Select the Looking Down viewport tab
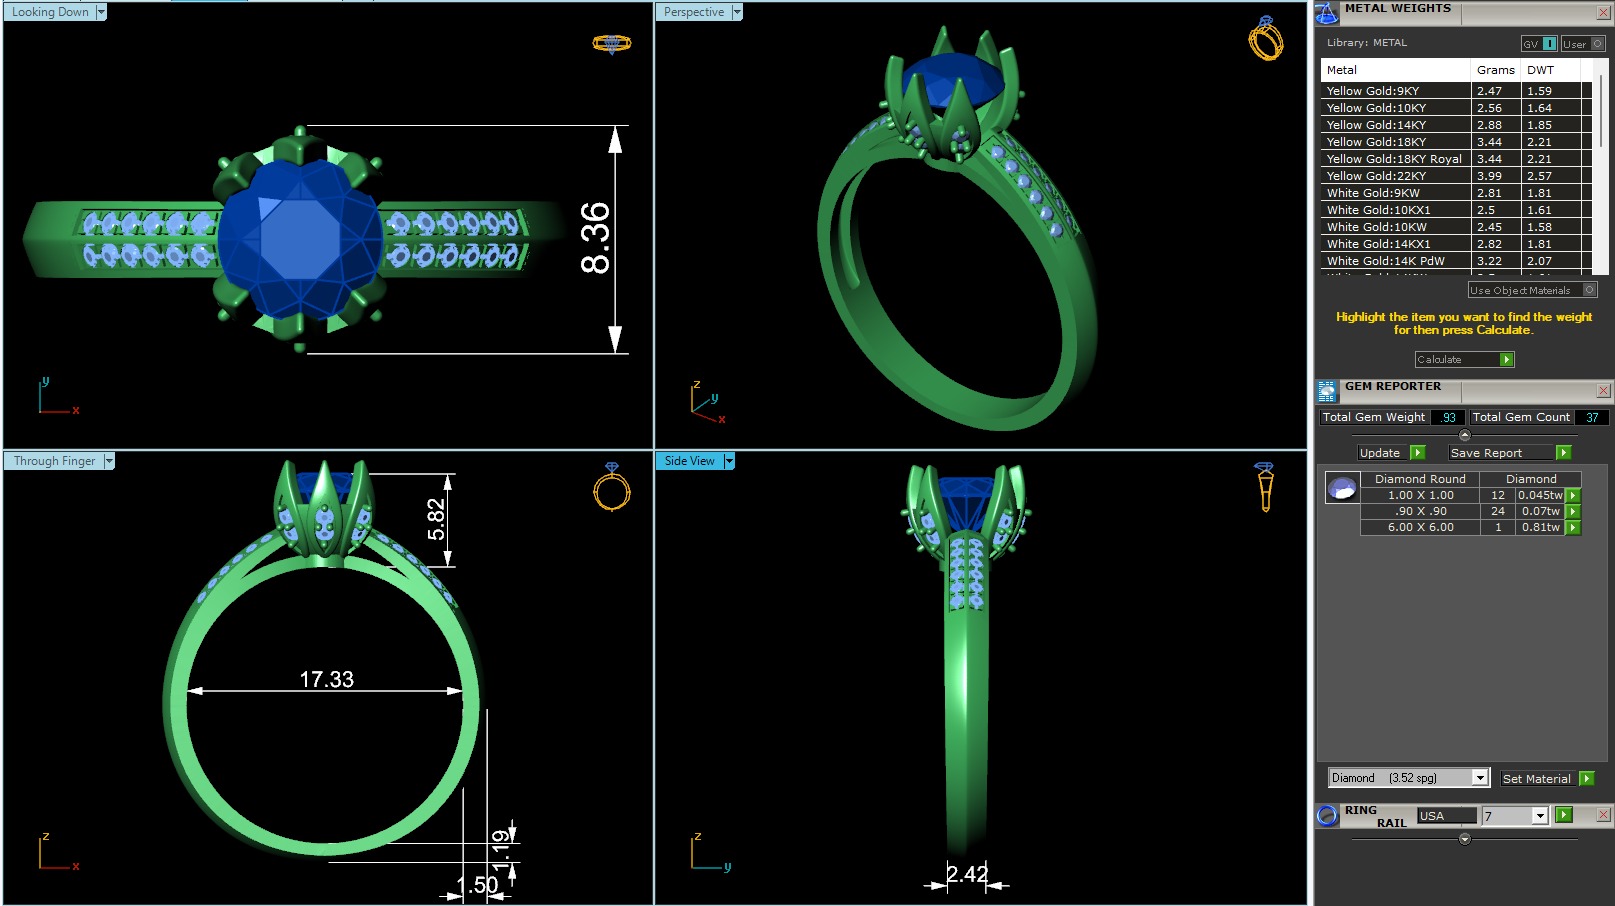Viewport: 1615px width, 906px height. click(x=50, y=12)
